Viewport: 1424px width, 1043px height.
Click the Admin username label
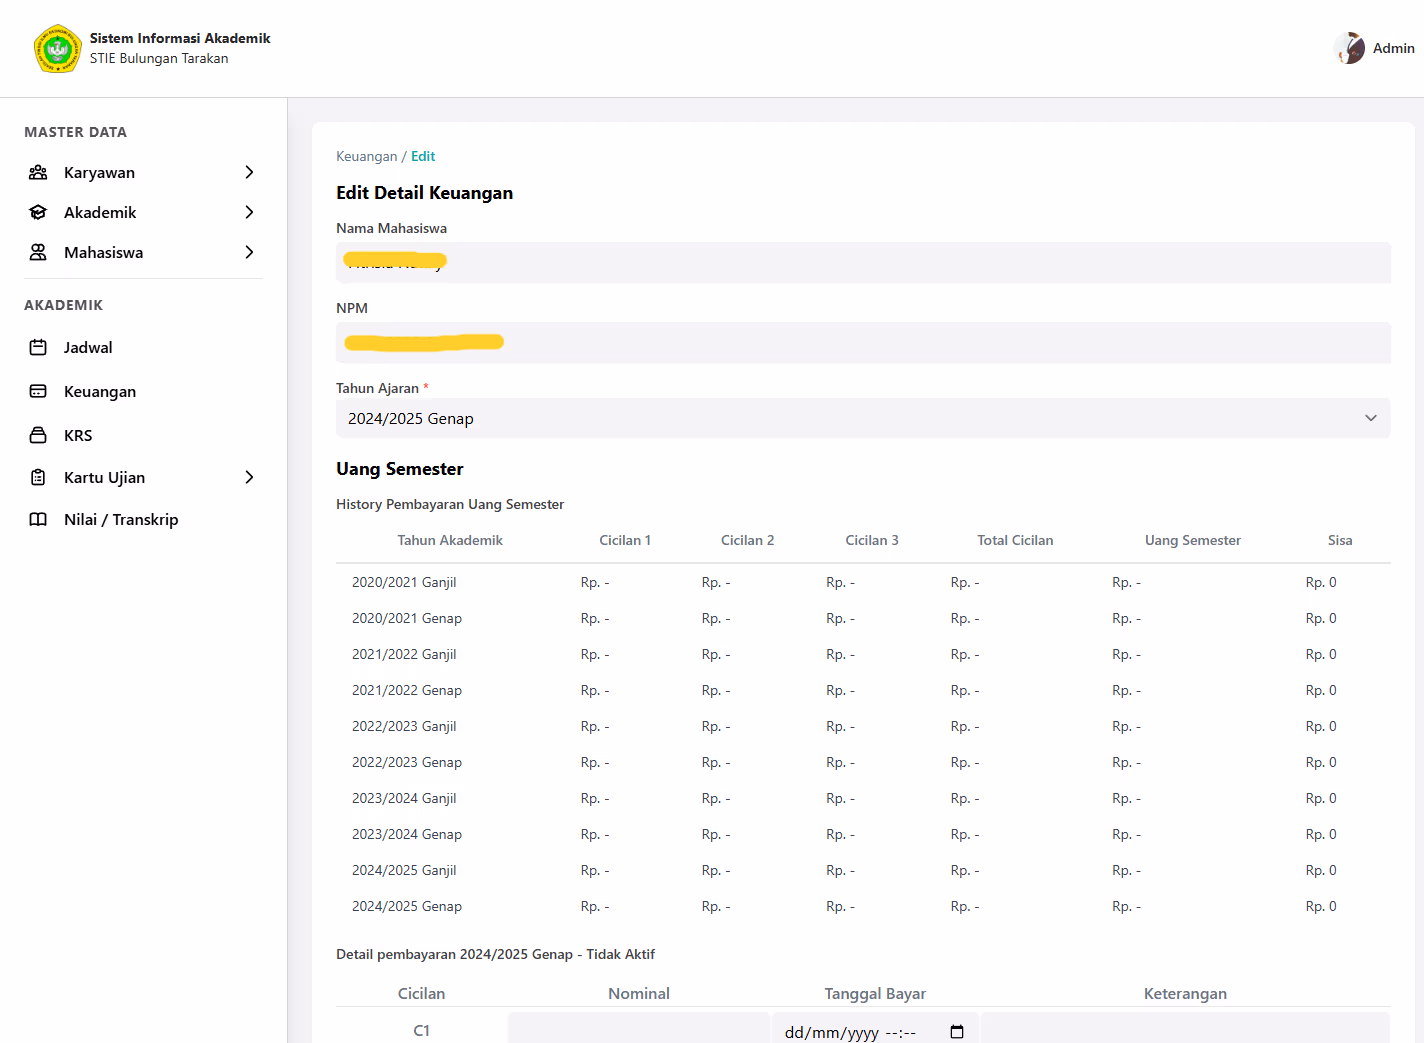(x=1393, y=48)
